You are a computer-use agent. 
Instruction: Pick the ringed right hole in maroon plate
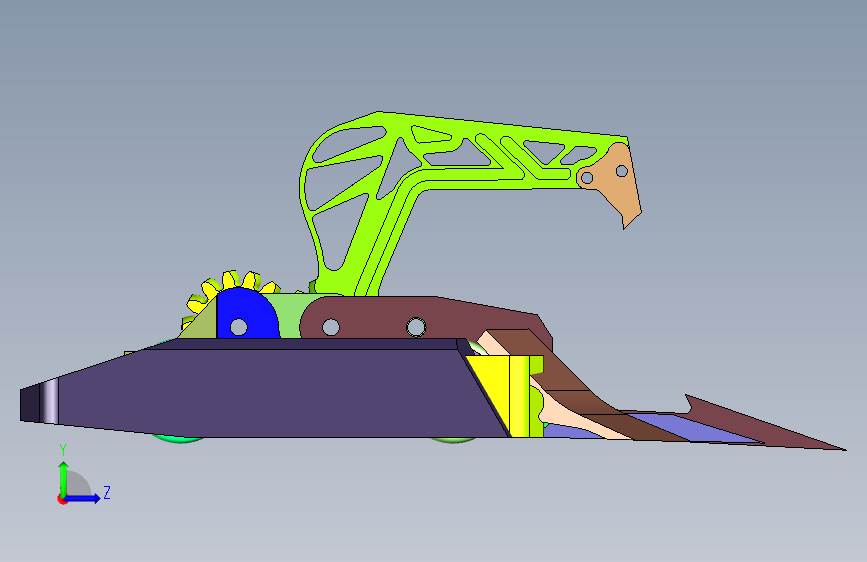tap(416, 327)
